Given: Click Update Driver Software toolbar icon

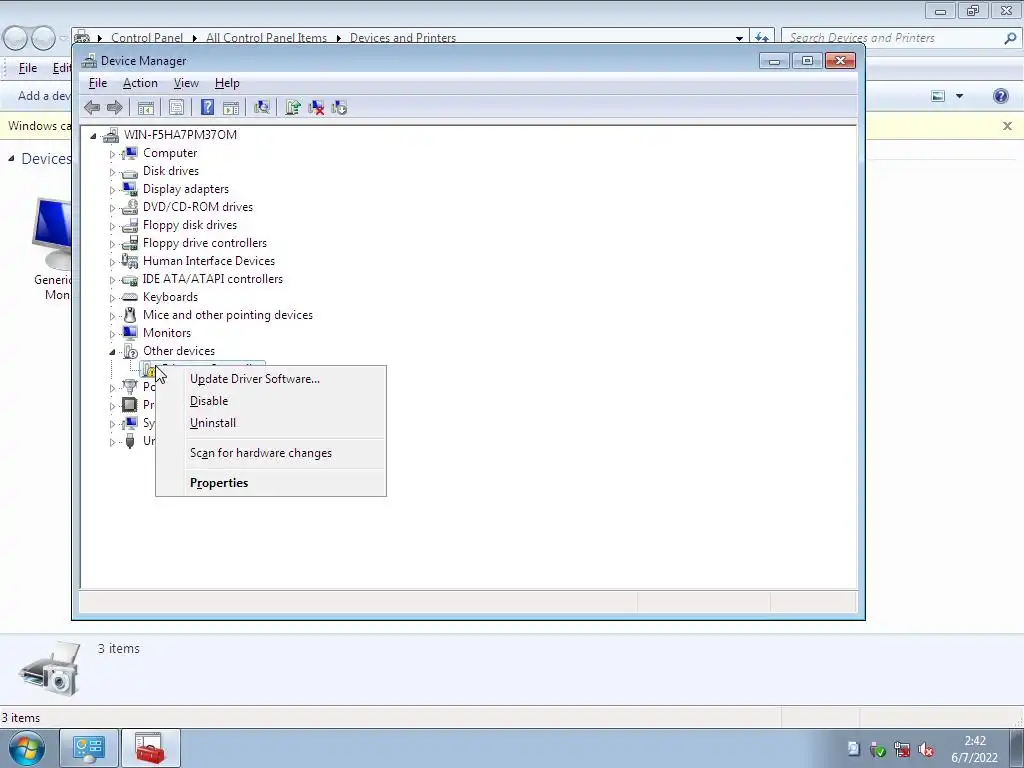Looking at the screenshot, I should click(293, 108).
